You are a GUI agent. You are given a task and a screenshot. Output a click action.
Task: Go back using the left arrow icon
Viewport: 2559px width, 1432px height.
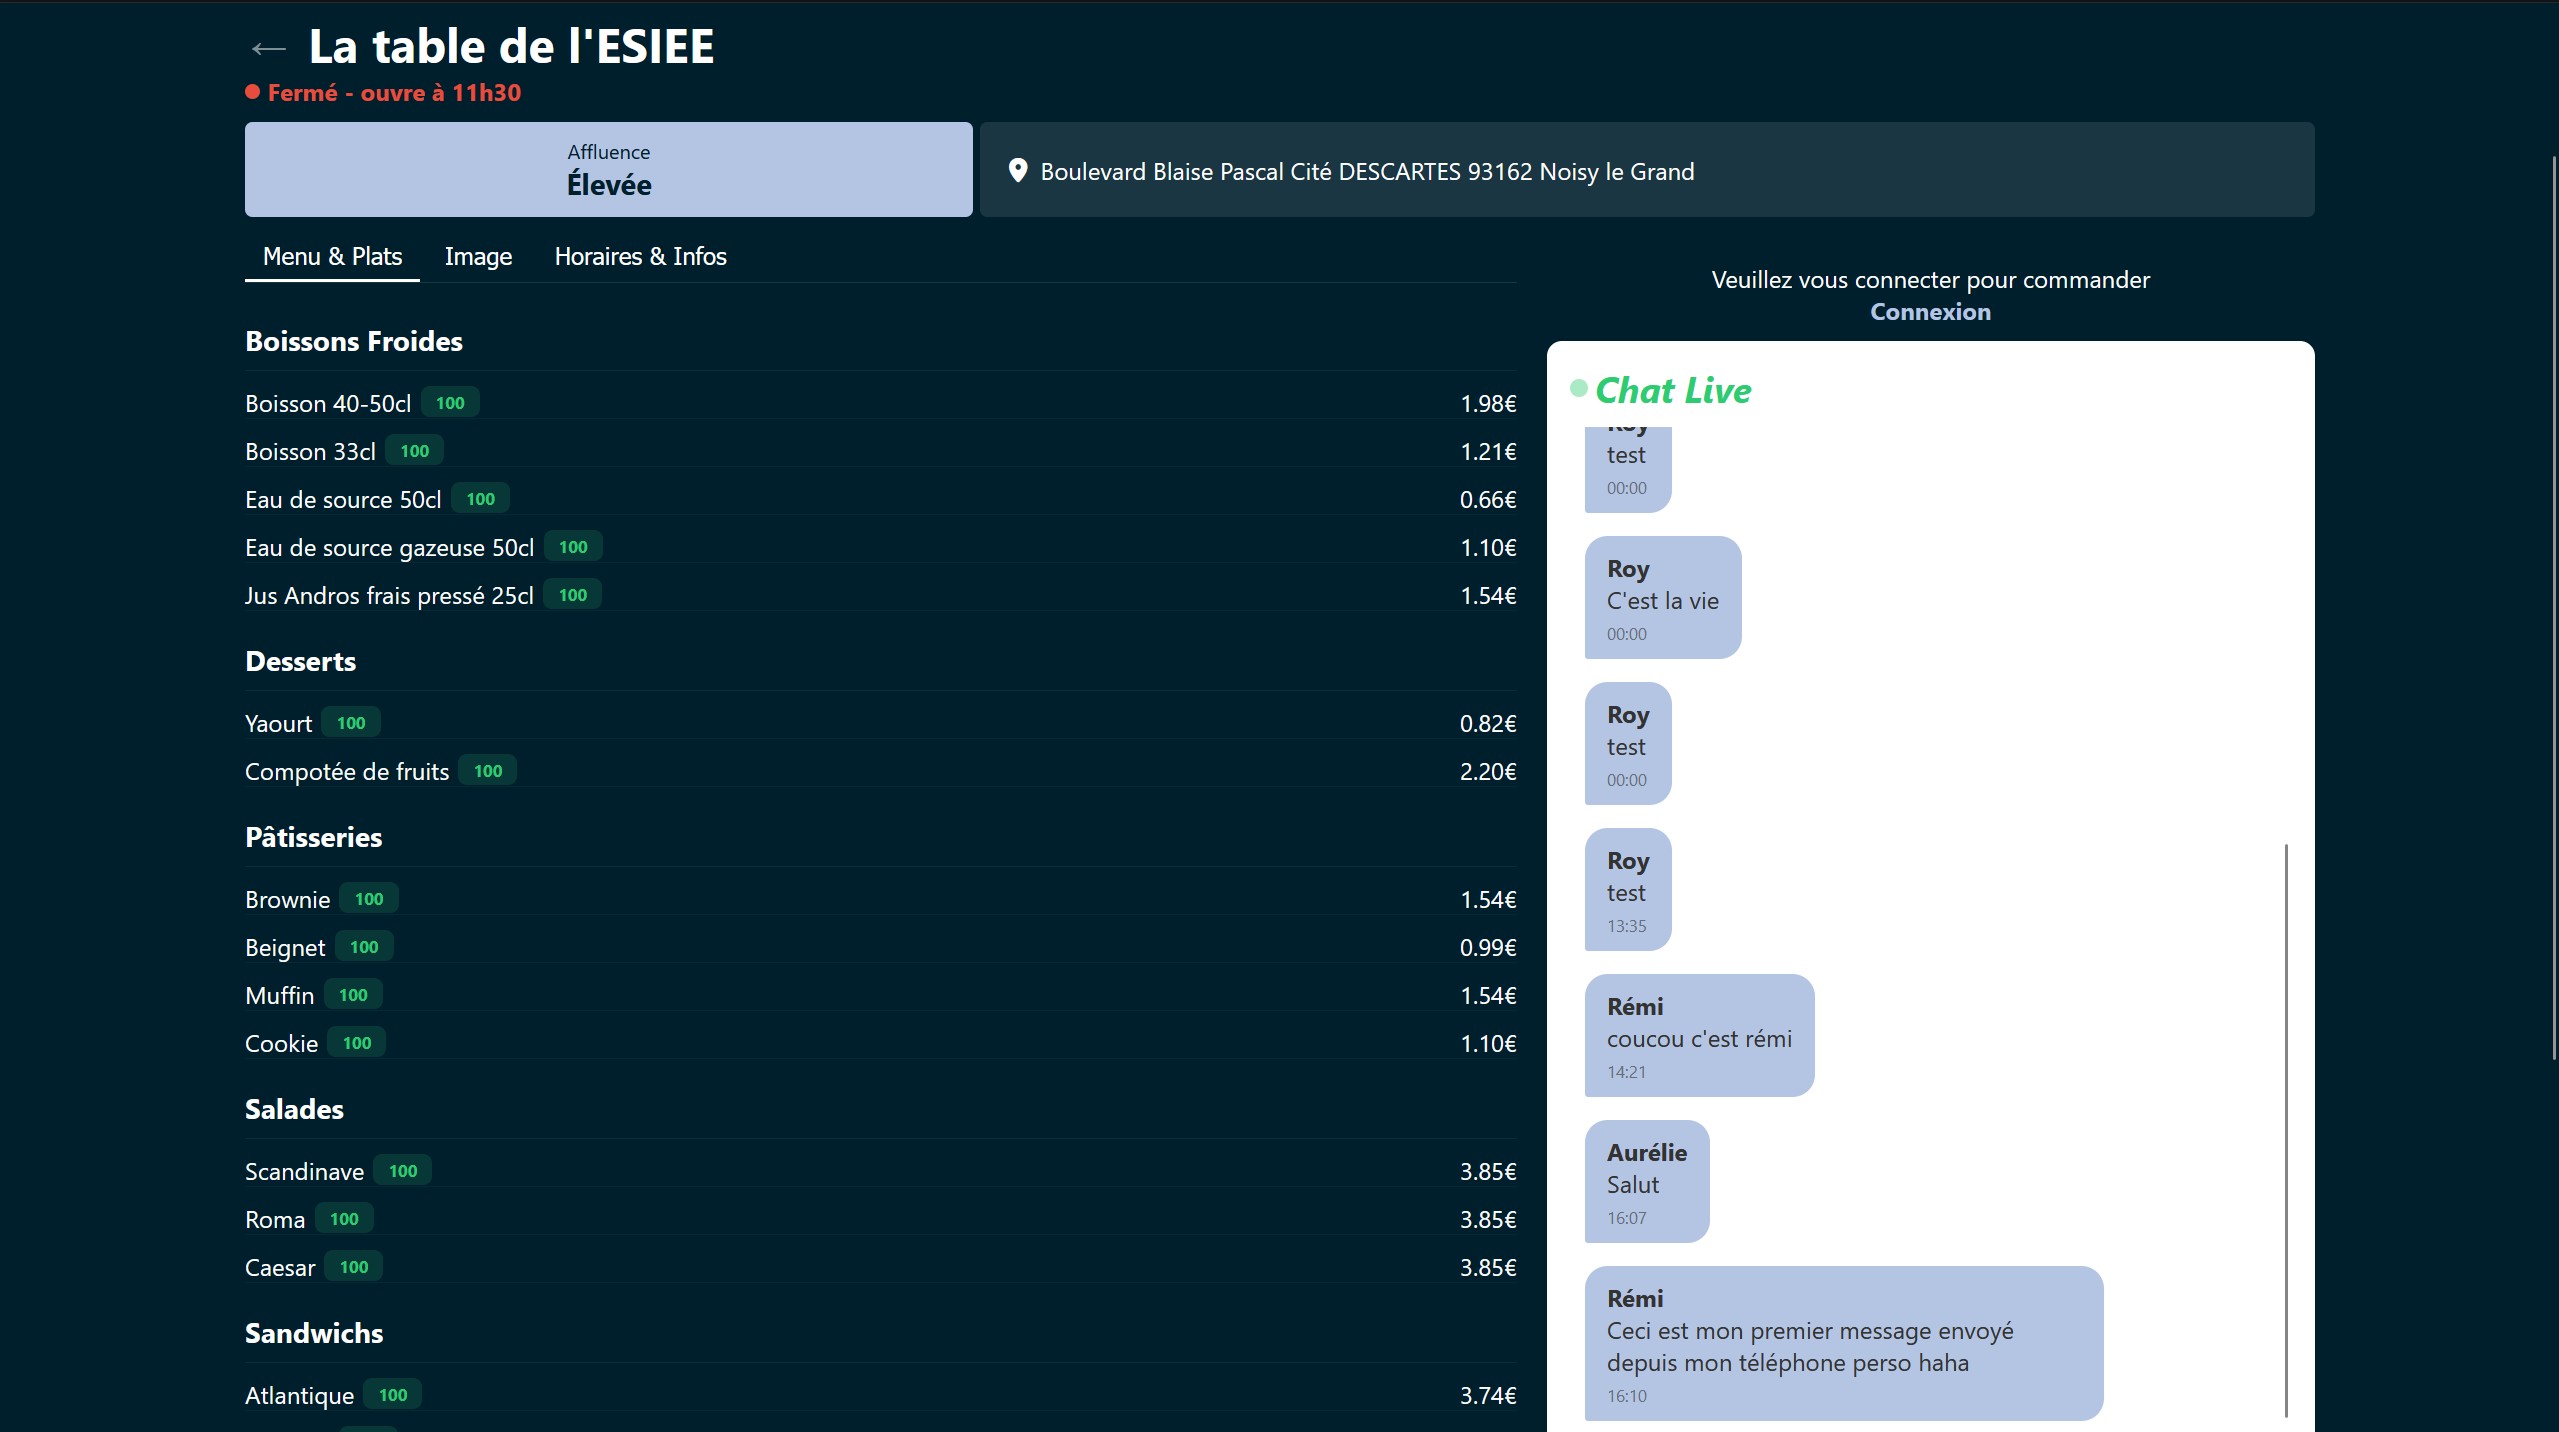click(268, 48)
